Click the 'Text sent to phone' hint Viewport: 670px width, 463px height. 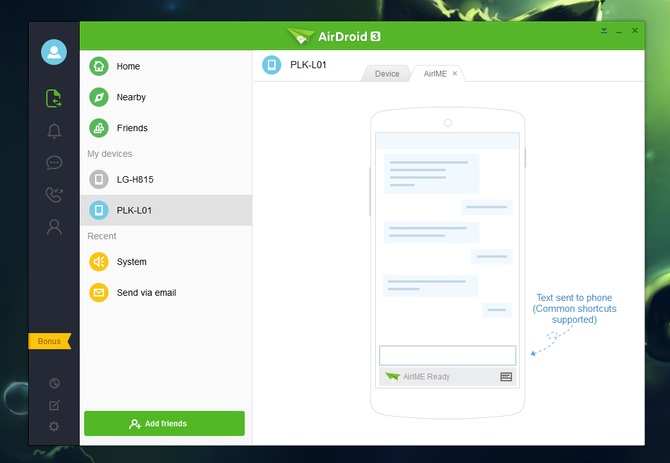coord(574,308)
